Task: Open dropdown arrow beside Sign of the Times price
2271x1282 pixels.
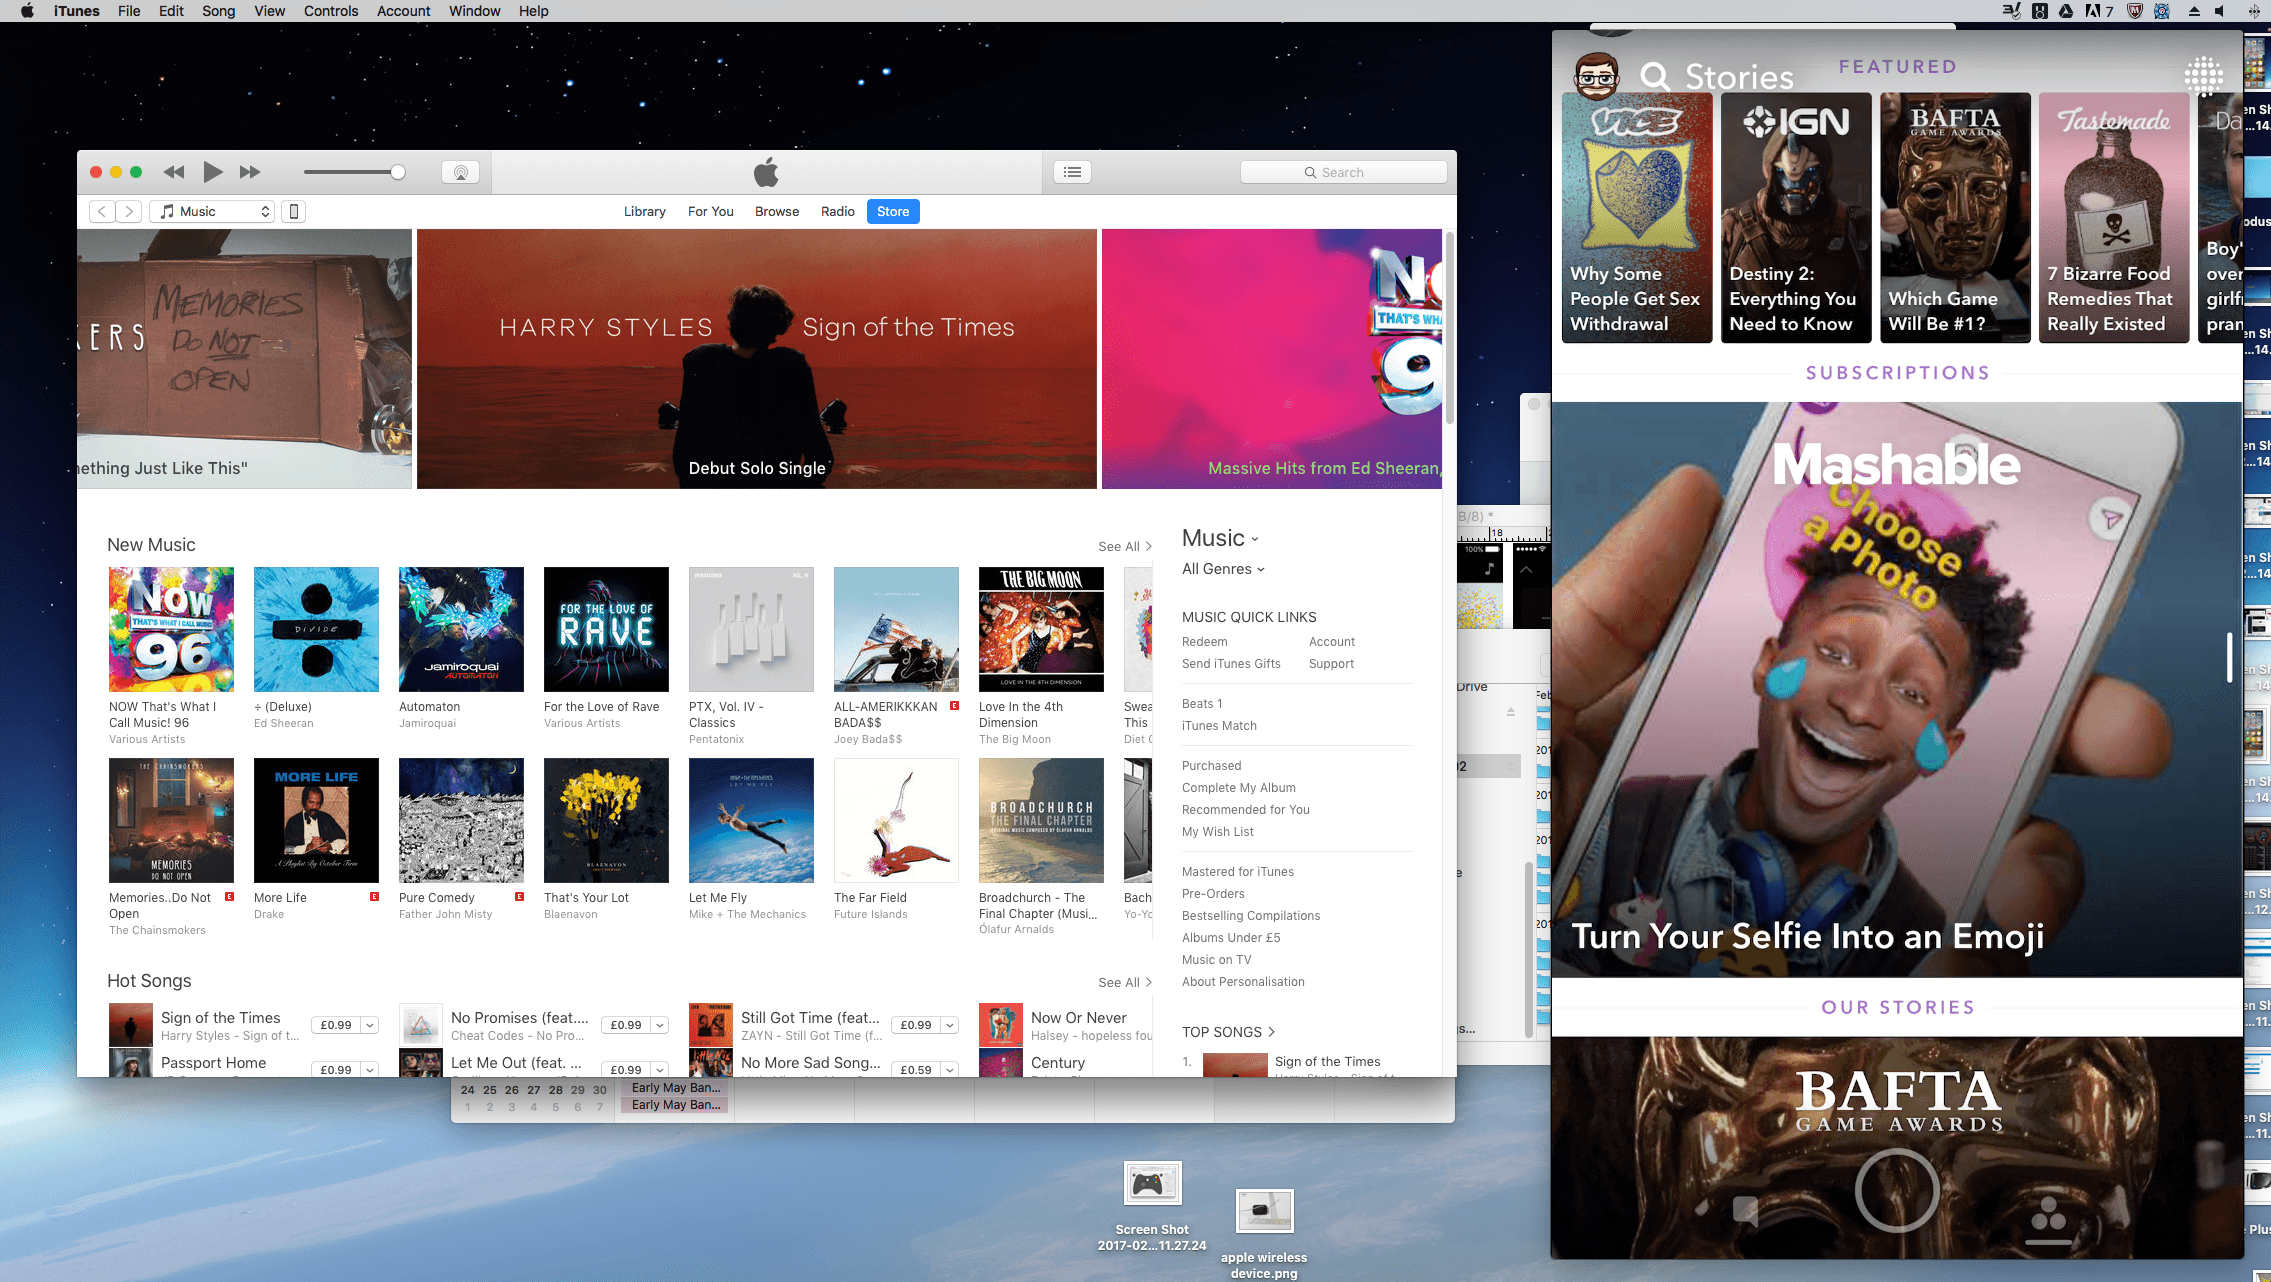Action: point(370,1025)
